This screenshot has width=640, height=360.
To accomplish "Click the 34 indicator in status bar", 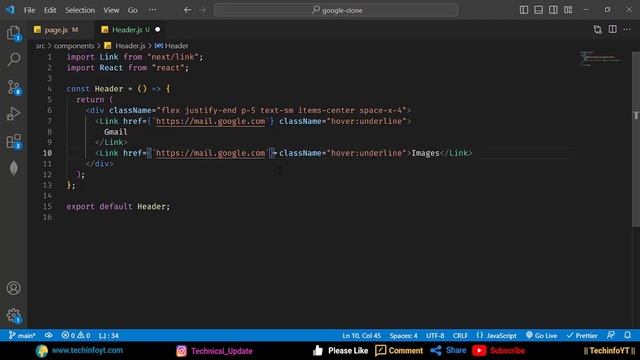I will pyautogui.click(x=109, y=336).
